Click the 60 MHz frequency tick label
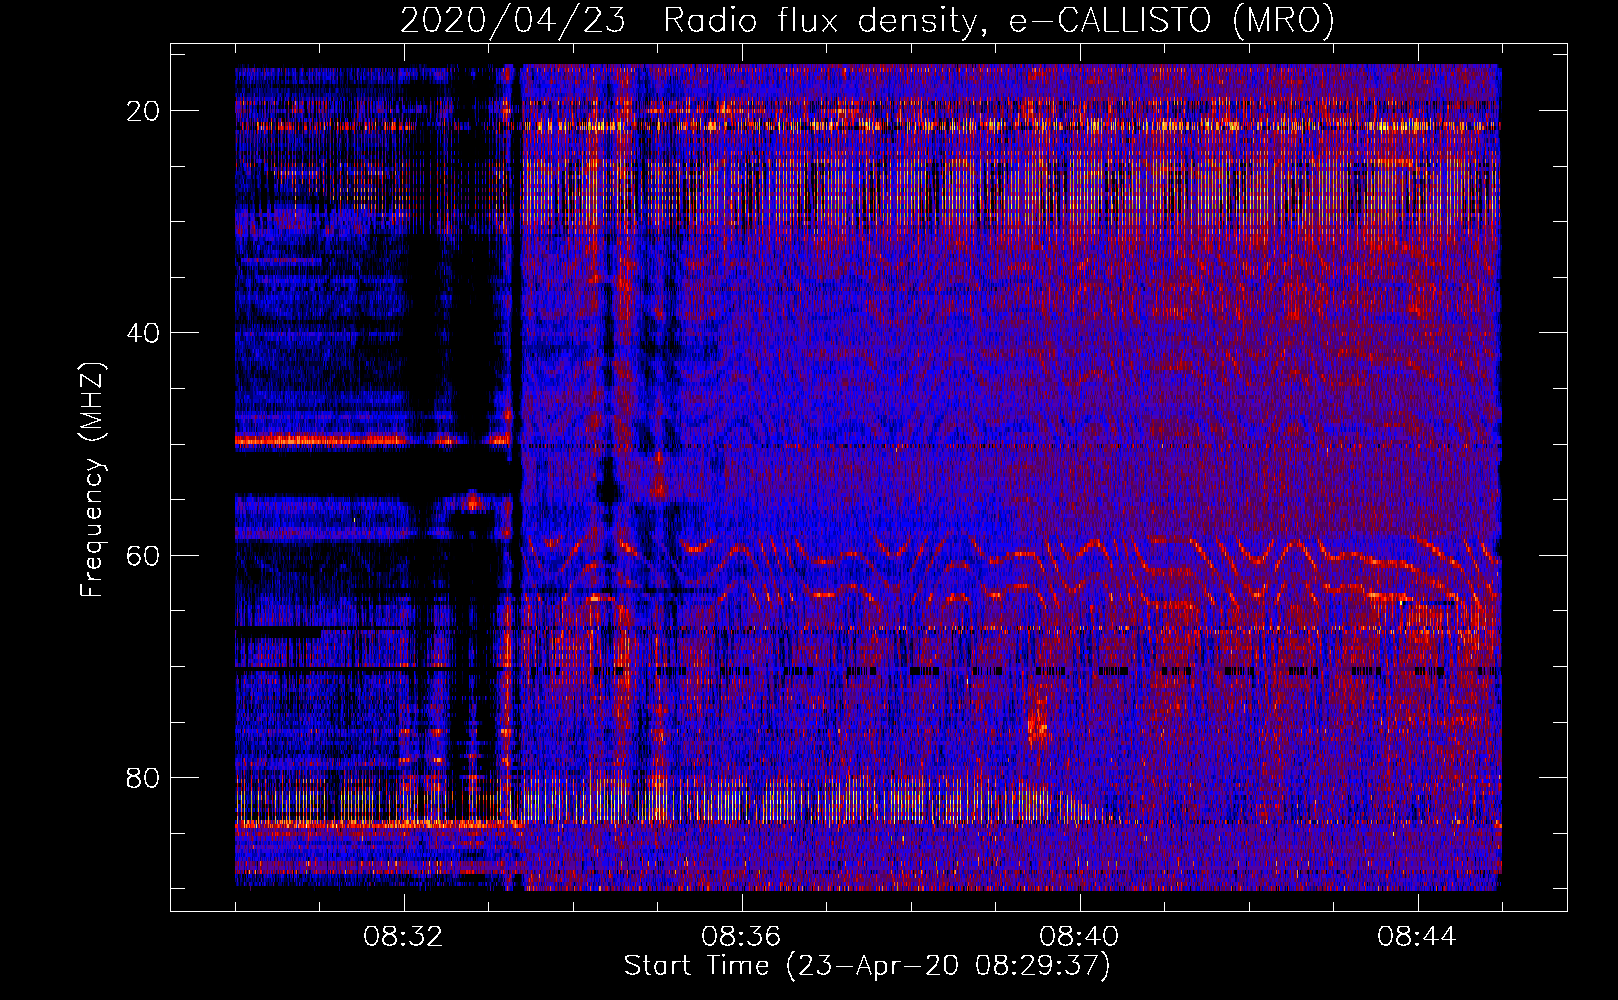This screenshot has width=1618, height=1000. 143,555
